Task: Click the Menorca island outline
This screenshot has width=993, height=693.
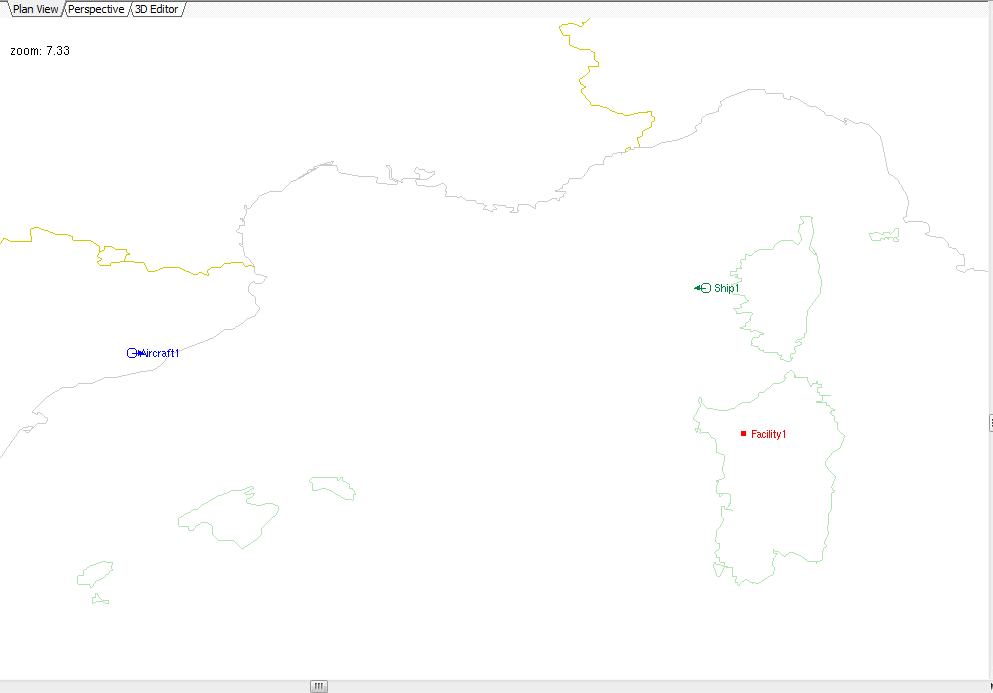Action: coord(334,487)
